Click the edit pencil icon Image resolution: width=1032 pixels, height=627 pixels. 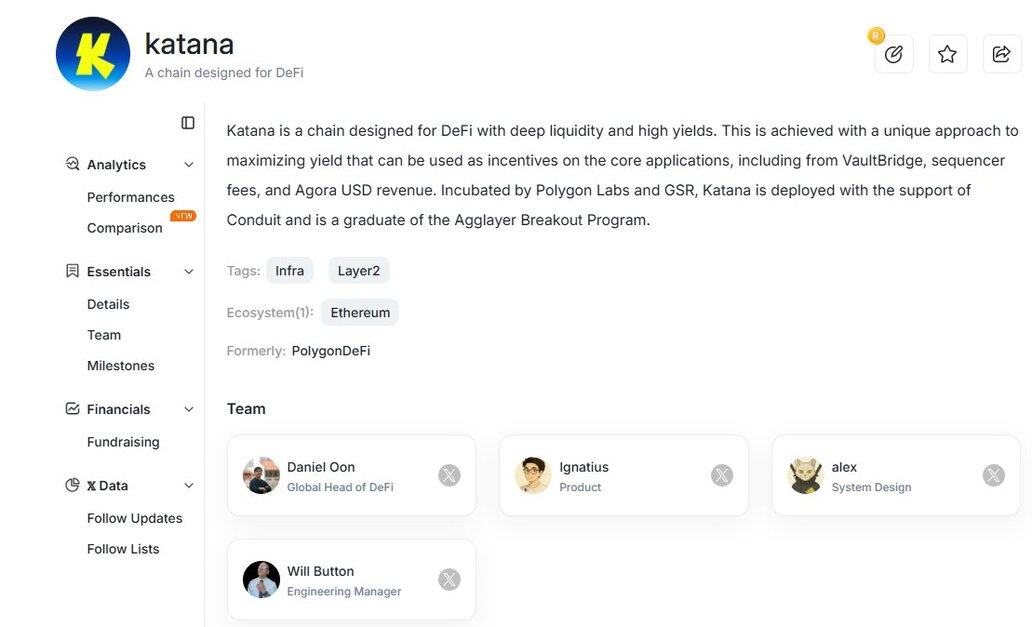(893, 54)
